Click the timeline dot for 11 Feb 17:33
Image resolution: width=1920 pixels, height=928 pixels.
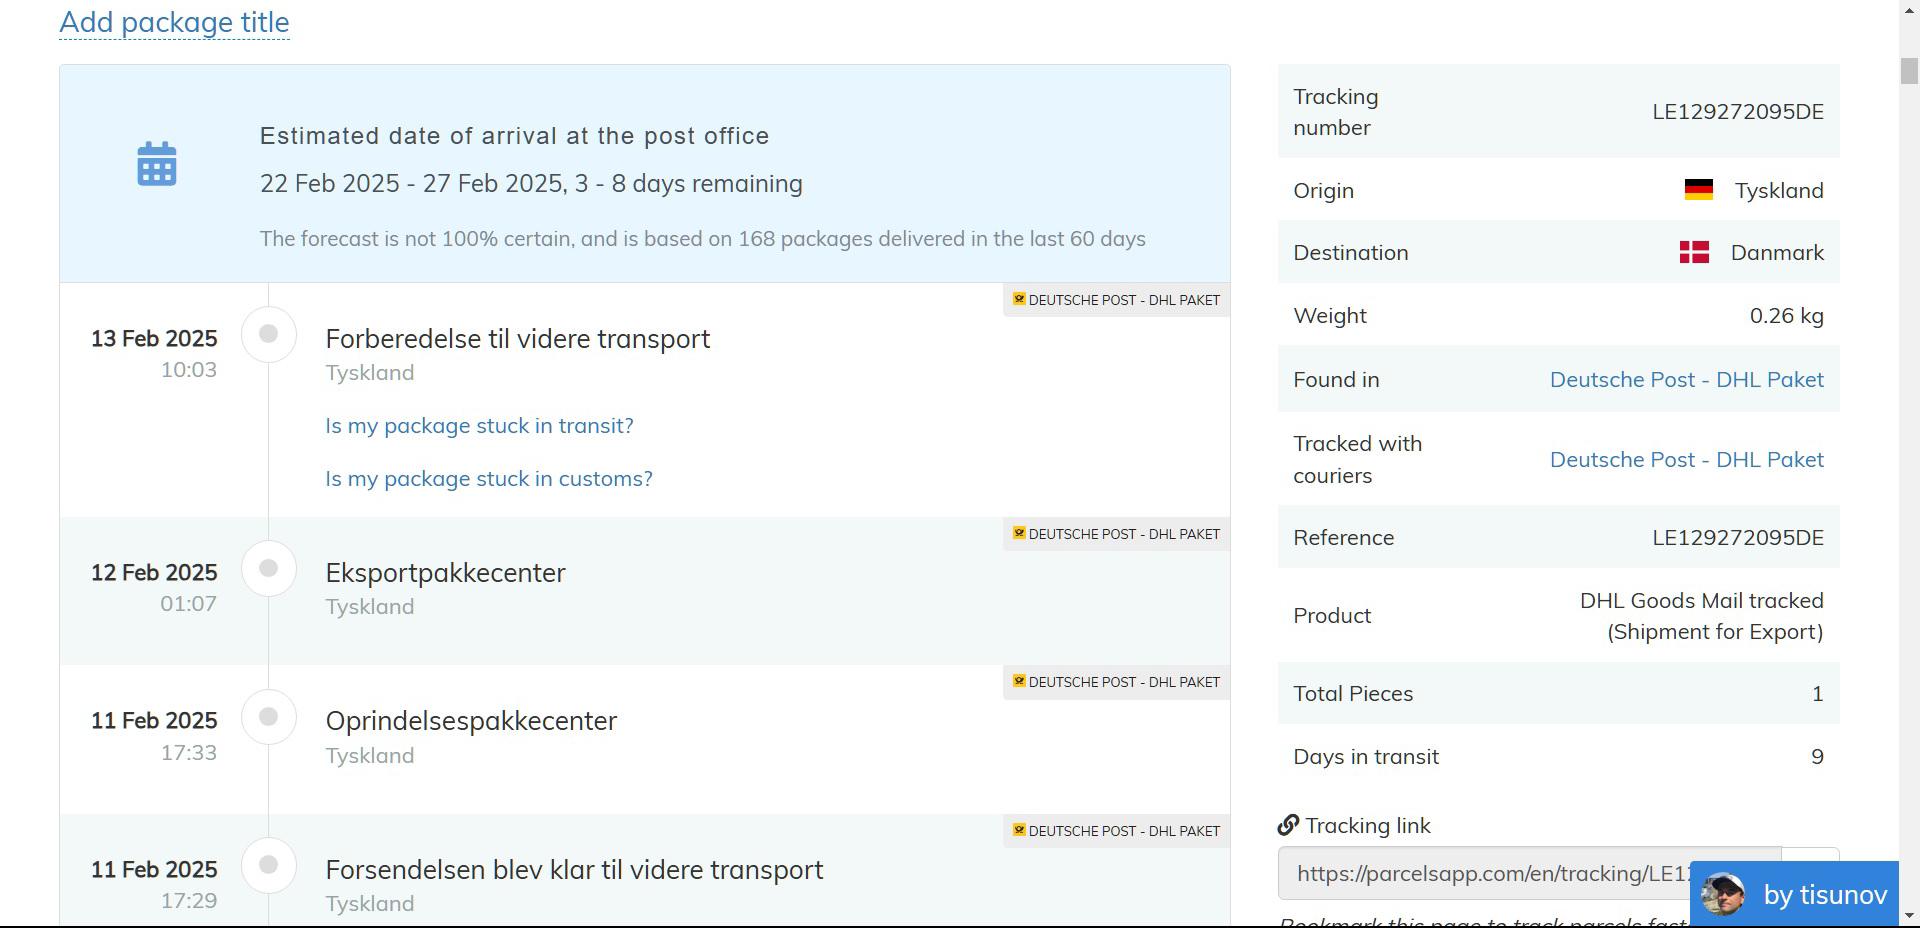268,716
